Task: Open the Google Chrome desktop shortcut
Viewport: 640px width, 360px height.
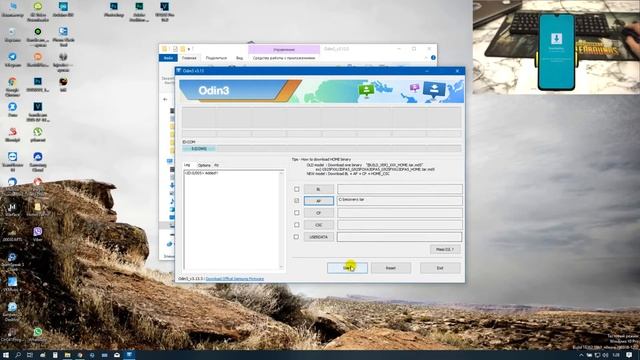Action: click(x=13, y=86)
